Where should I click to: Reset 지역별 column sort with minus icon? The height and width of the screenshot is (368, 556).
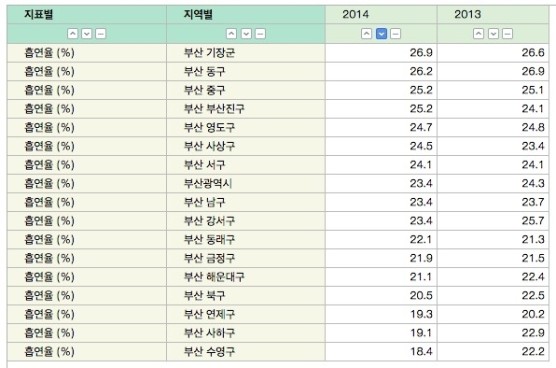[260, 34]
